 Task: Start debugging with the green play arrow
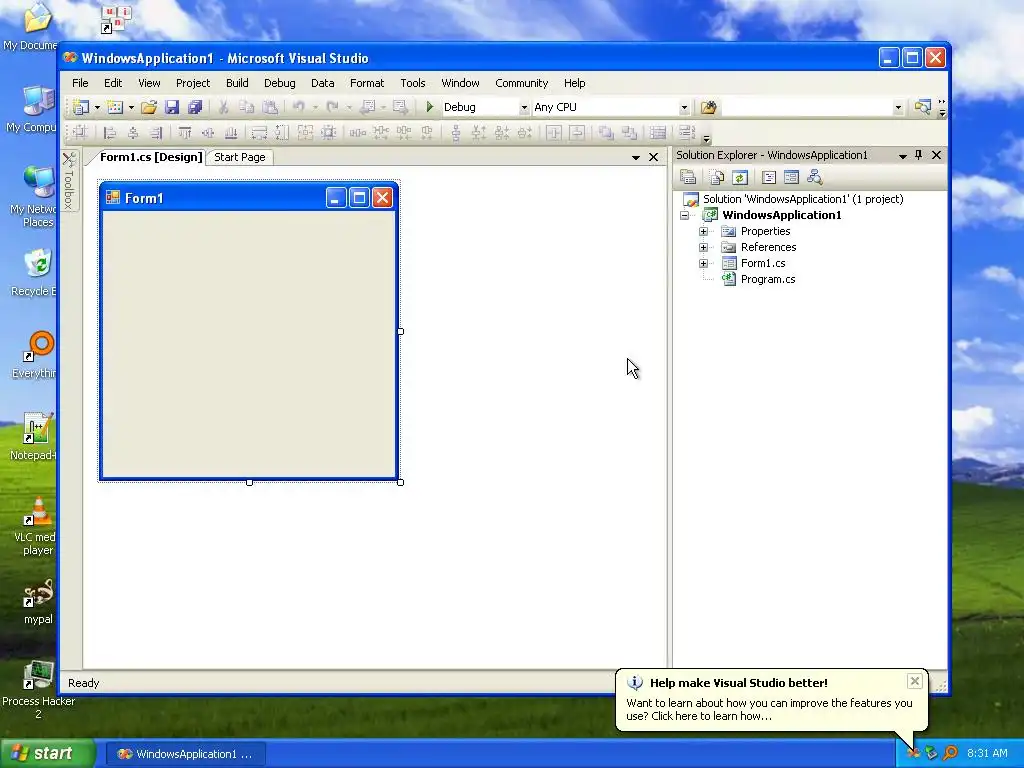429,106
